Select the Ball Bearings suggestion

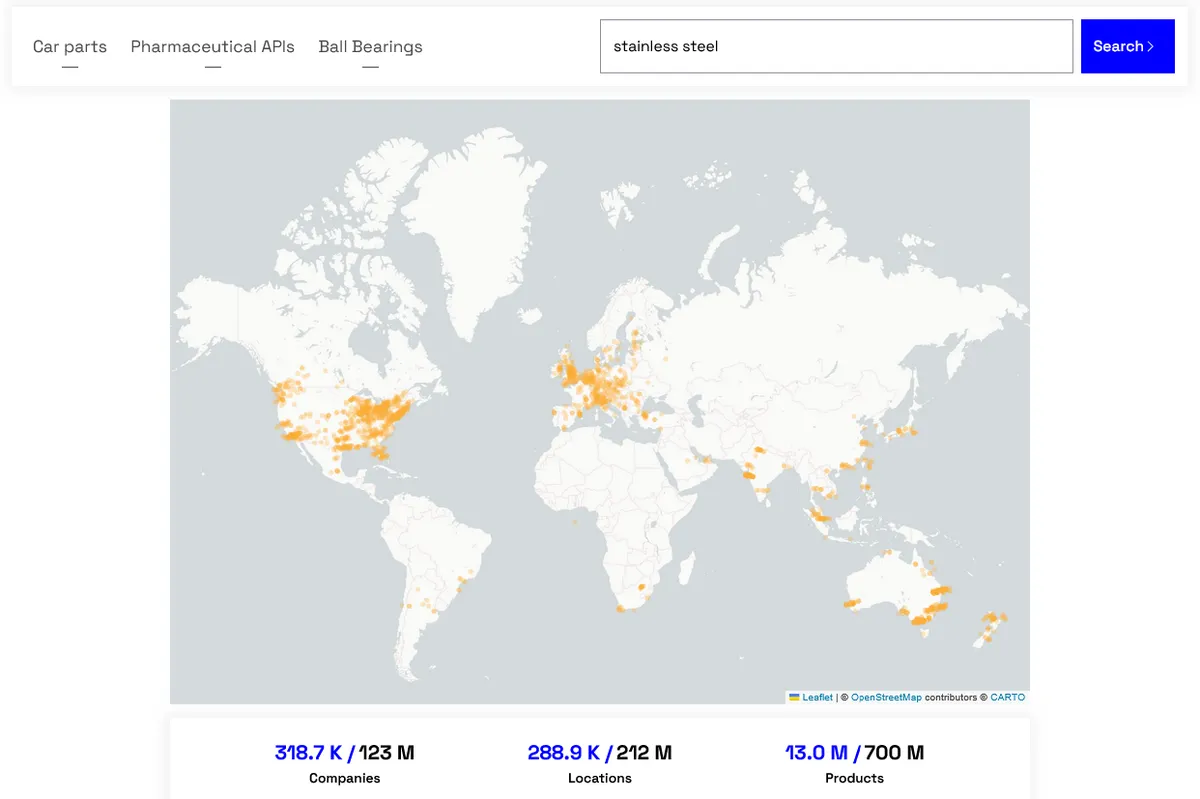click(x=370, y=47)
